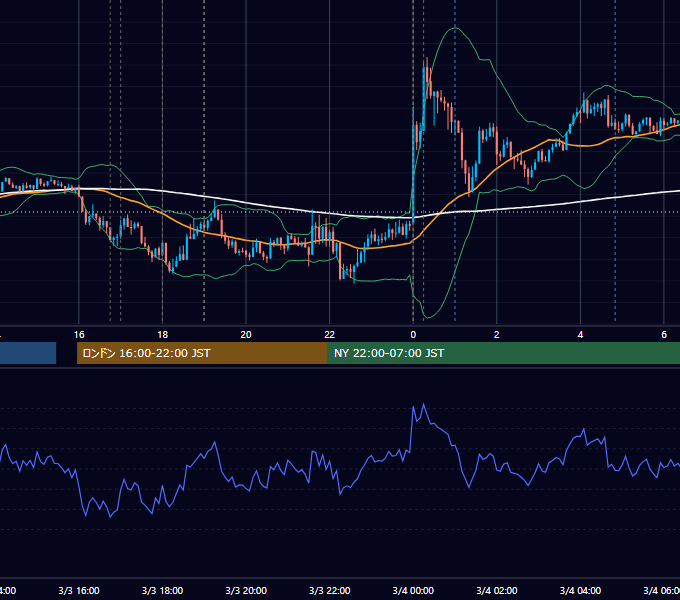Click the oscillator line's lowest dip after 3/3 16:00

coord(111,517)
